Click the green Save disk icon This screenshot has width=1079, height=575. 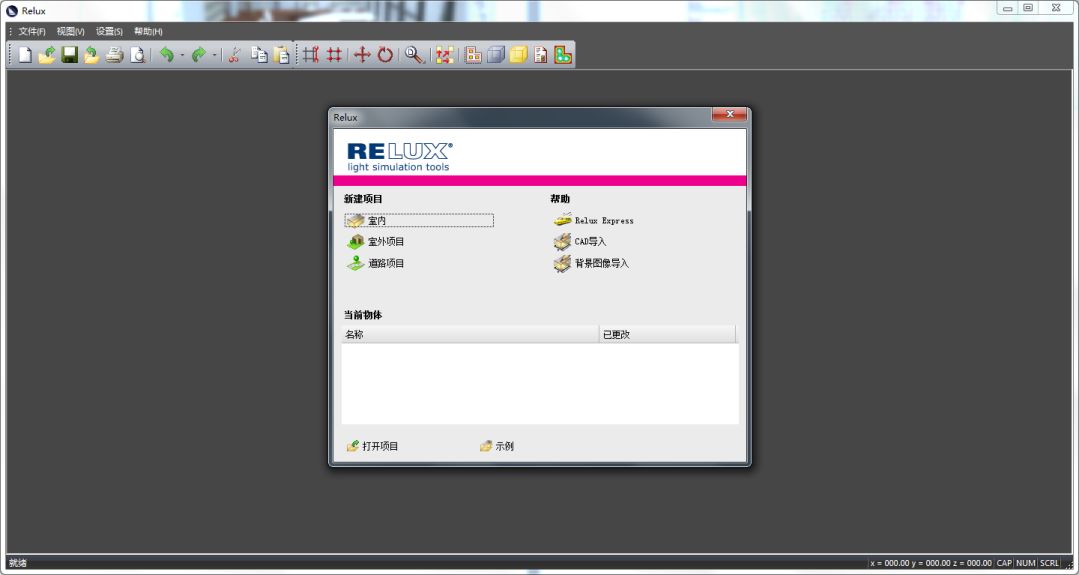click(x=70, y=55)
